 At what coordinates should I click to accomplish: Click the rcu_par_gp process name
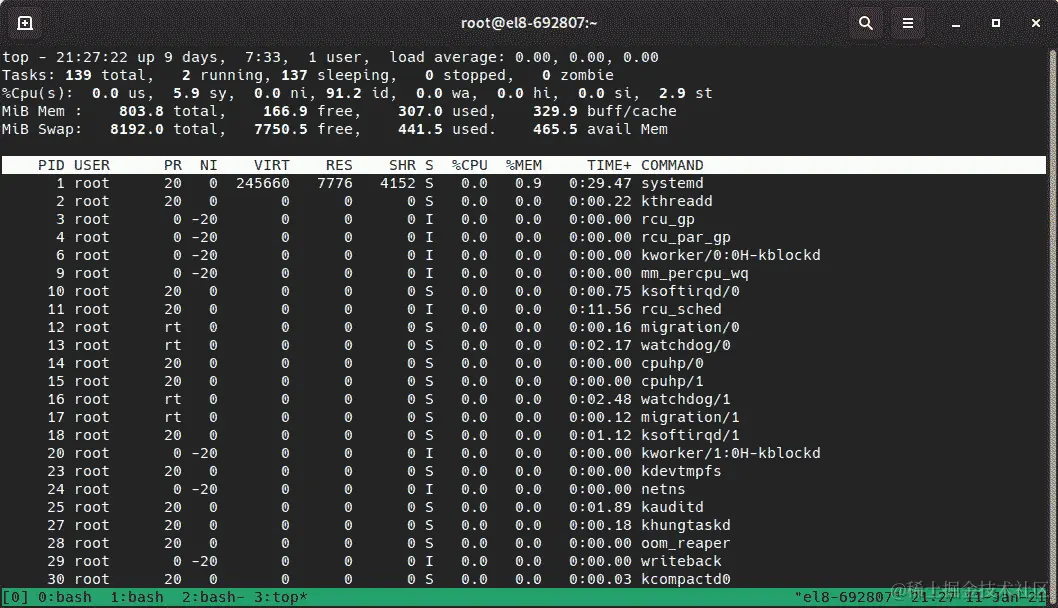(x=686, y=238)
